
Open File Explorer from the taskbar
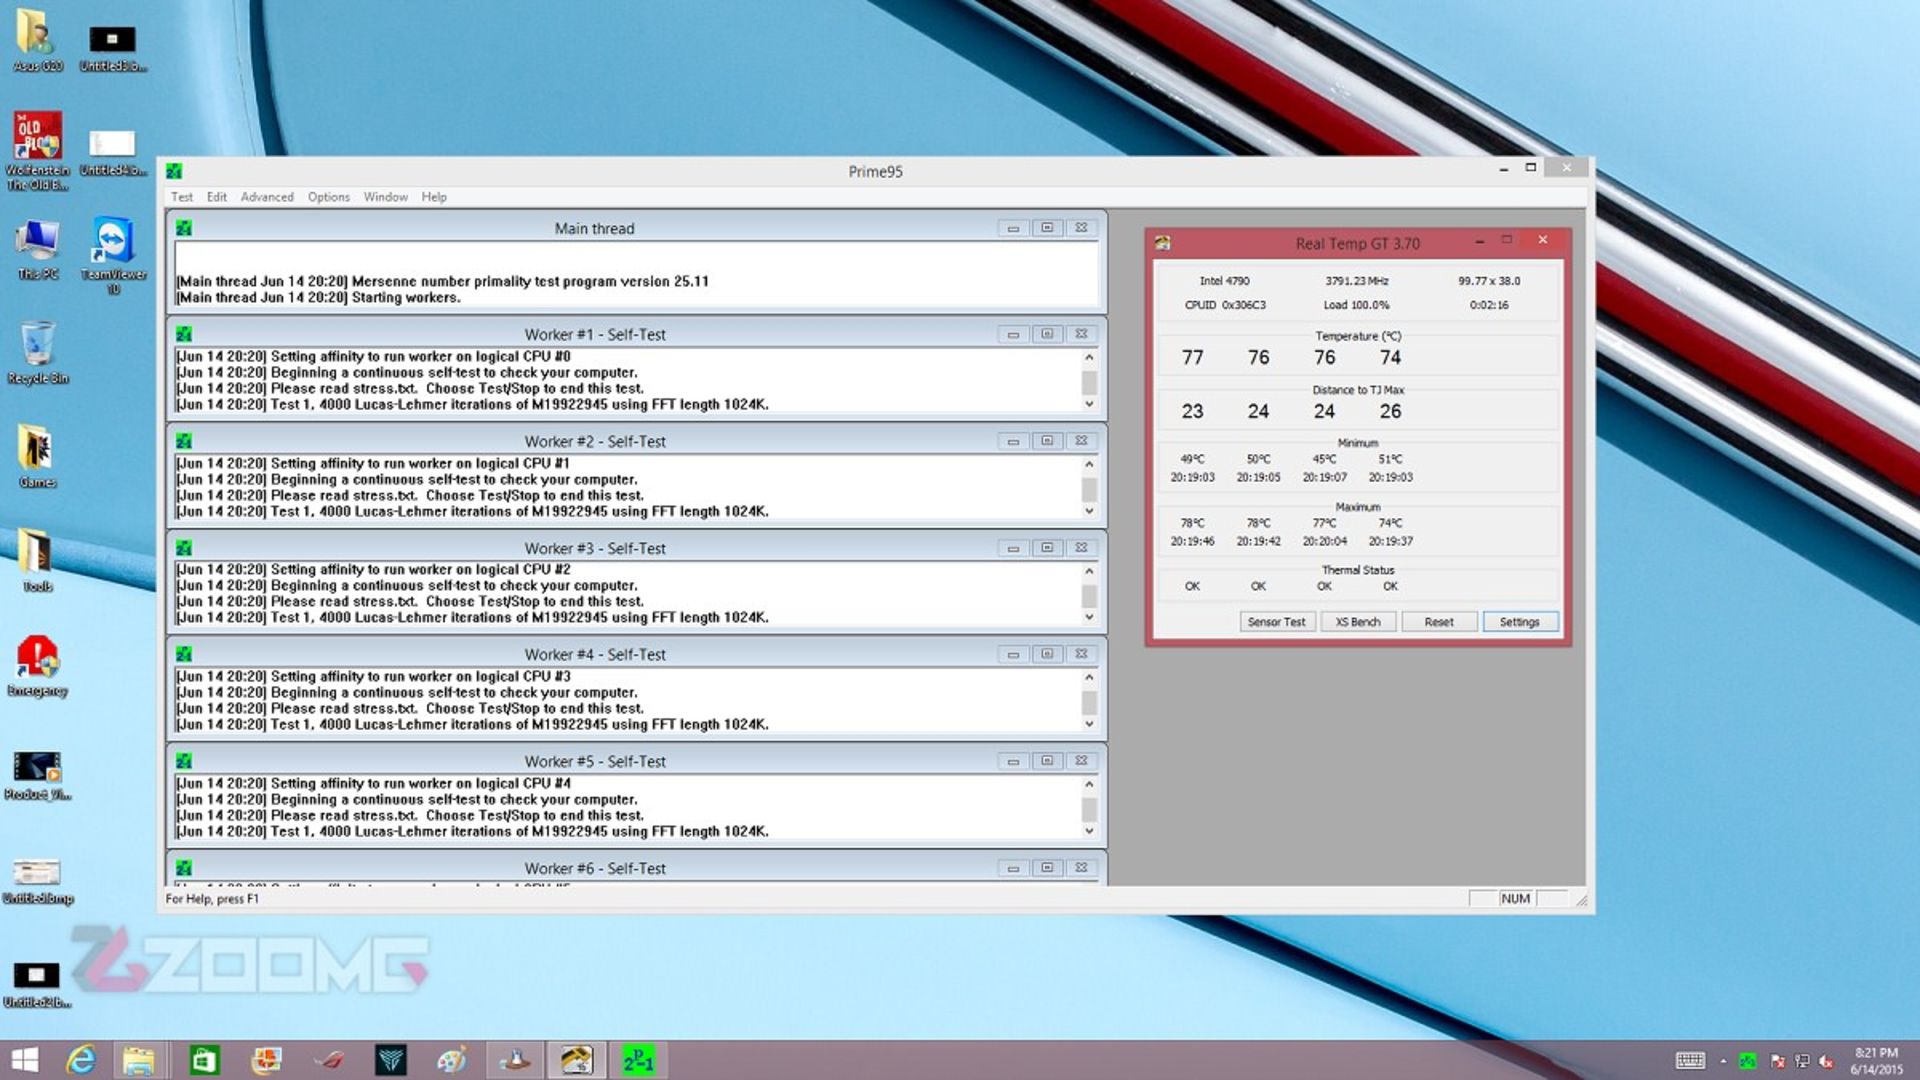point(139,1060)
